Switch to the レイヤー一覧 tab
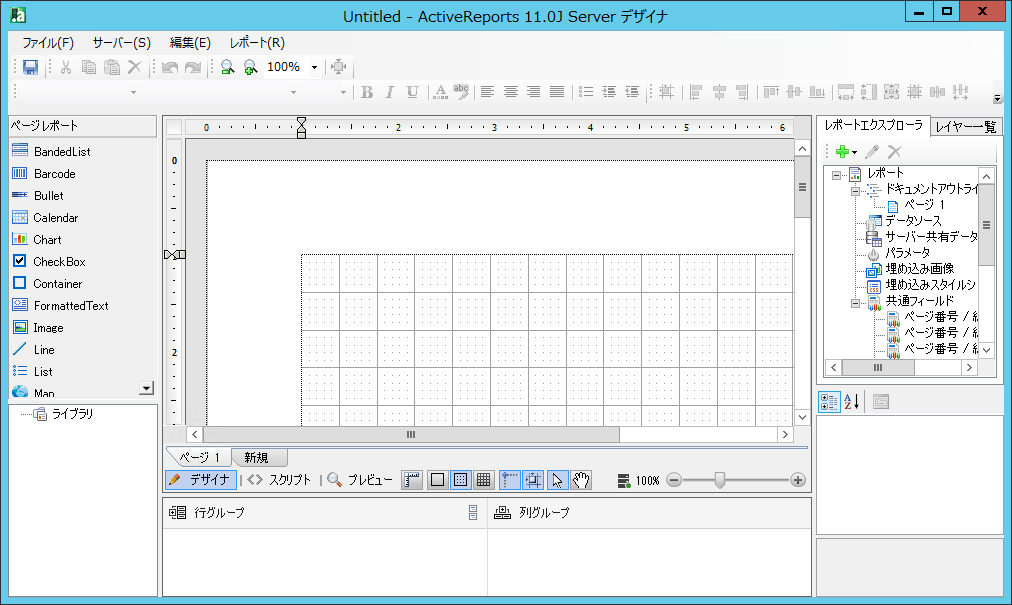This screenshot has width=1012, height=605. (x=964, y=126)
